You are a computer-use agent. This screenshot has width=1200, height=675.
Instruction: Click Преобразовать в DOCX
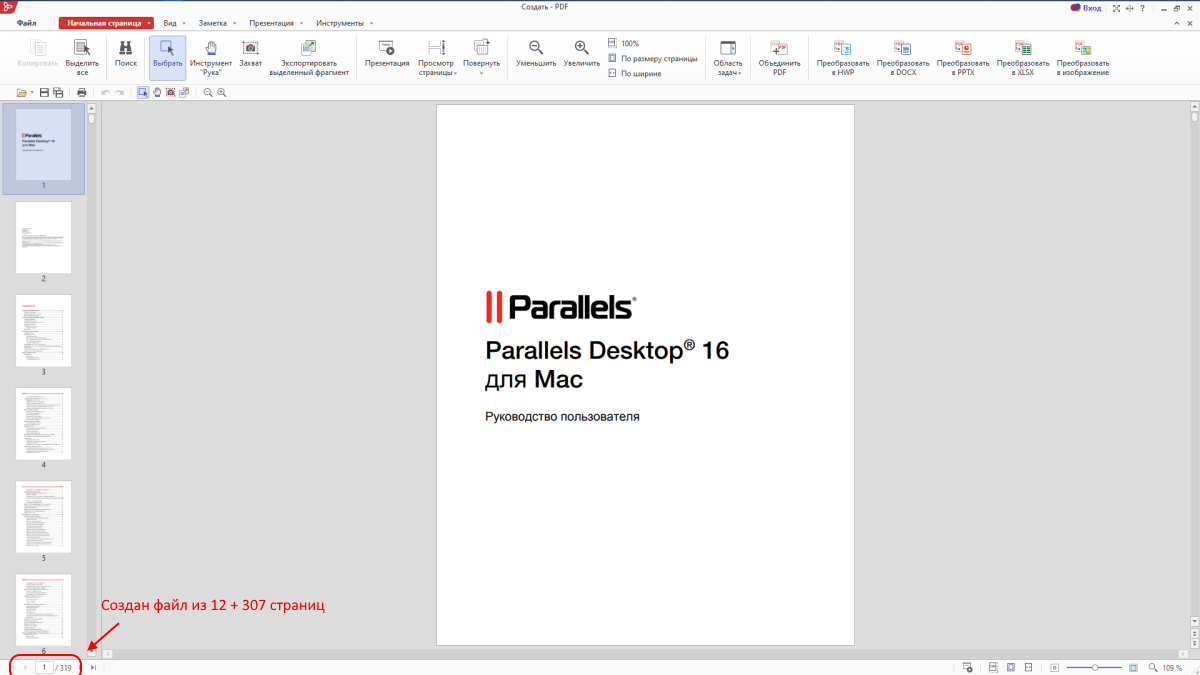point(903,57)
